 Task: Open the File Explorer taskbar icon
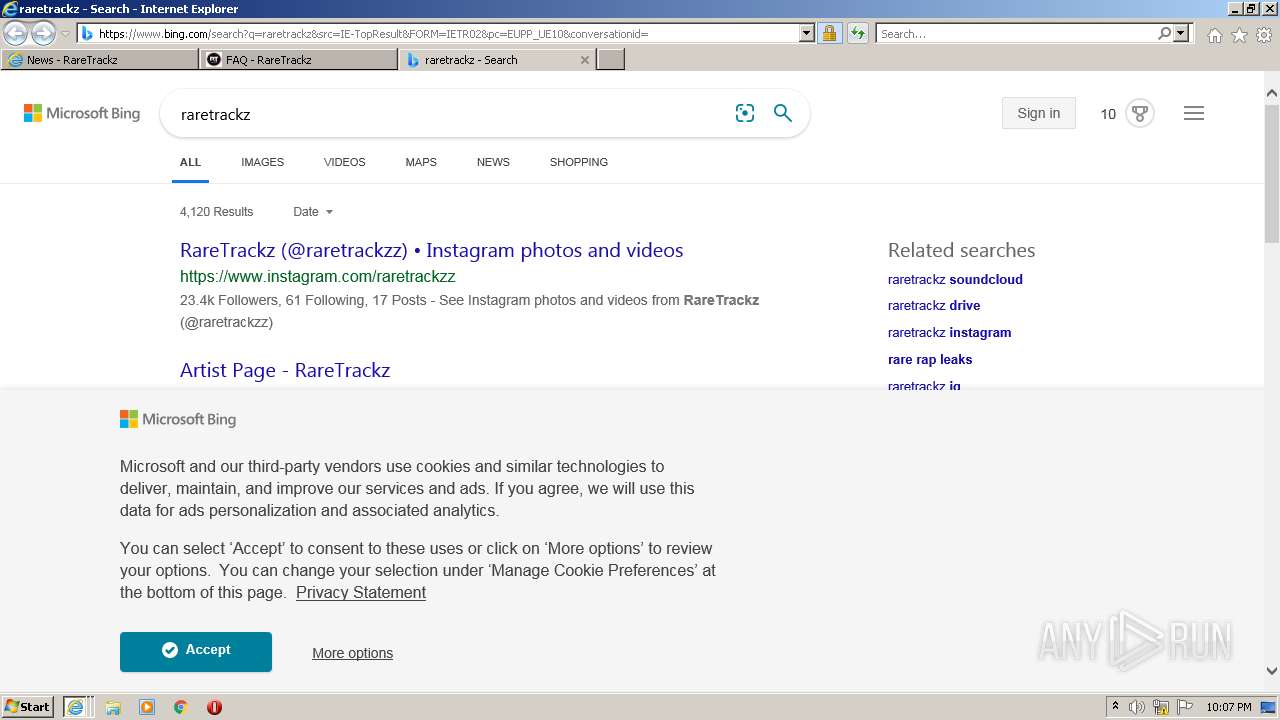pyautogui.click(x=113, y=707)
